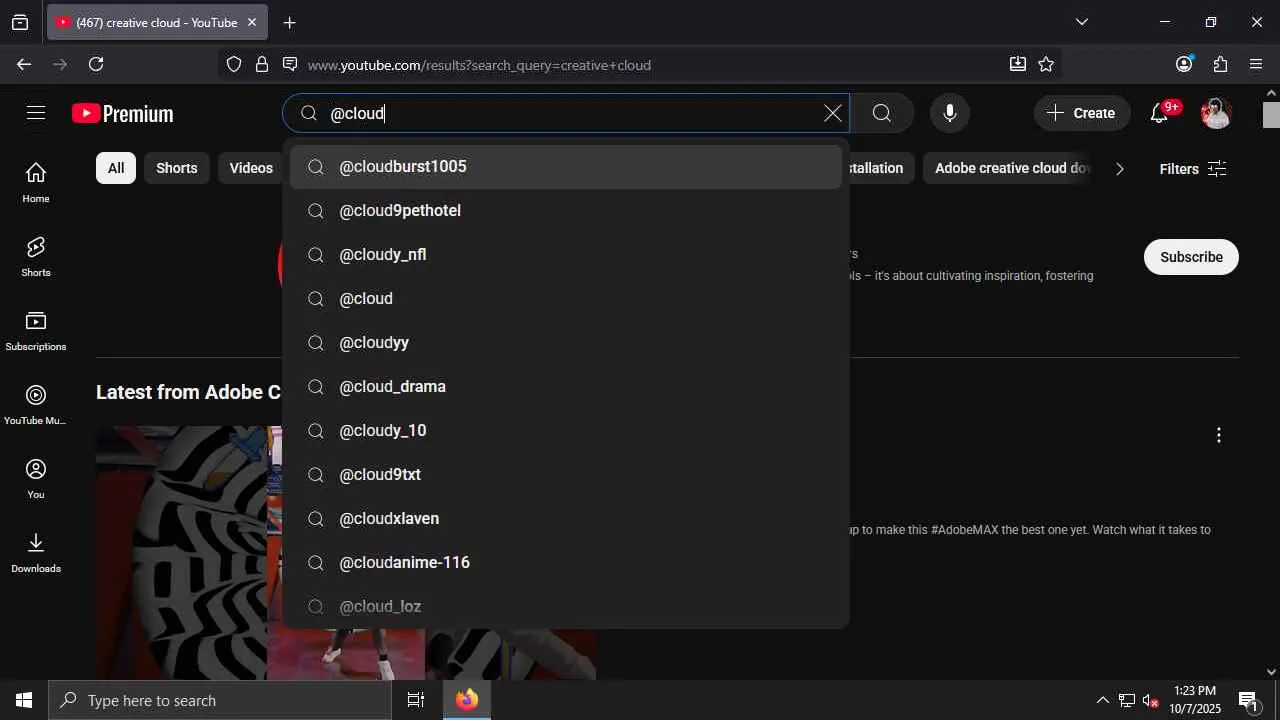Screen dimensions: 1280x720
Task: Go to YouTube Premium home logo
Action: [x=123, y=114]
